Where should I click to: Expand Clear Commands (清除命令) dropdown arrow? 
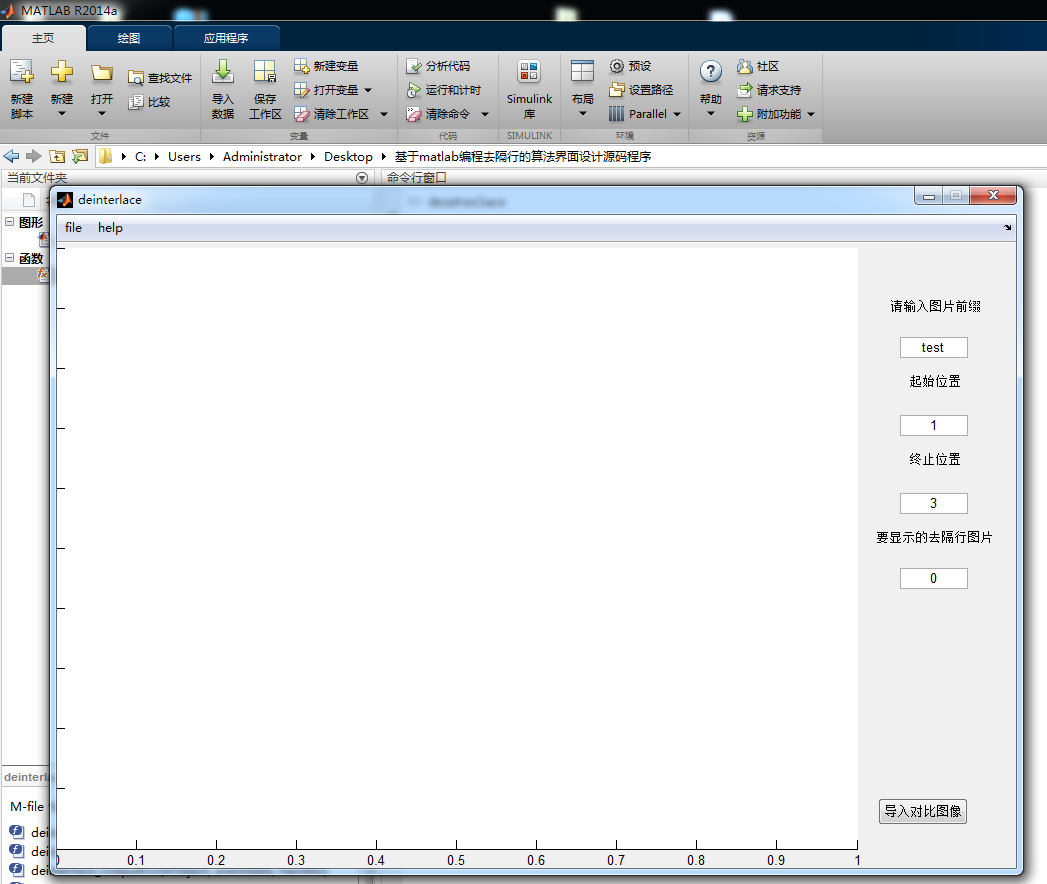click(485, 114)
